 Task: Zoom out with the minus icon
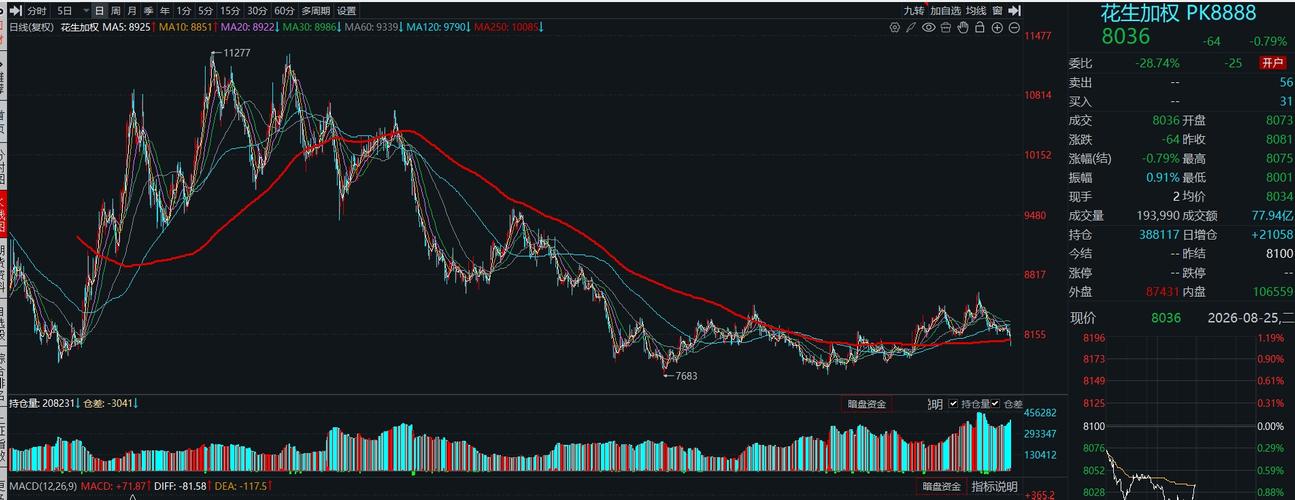[x=1014, y=28]
